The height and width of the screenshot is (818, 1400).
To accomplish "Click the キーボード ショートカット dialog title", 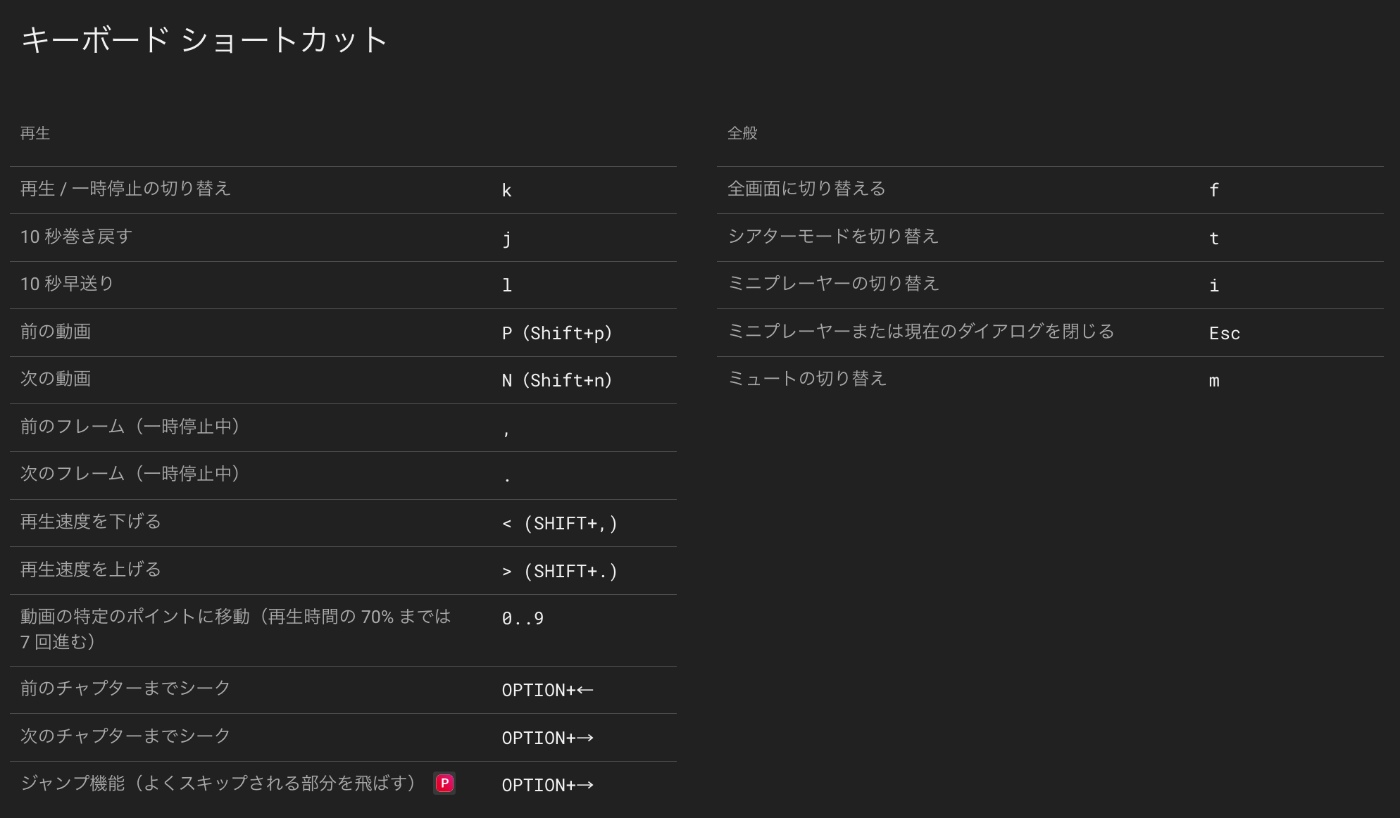I will click(x=204, y=40).
